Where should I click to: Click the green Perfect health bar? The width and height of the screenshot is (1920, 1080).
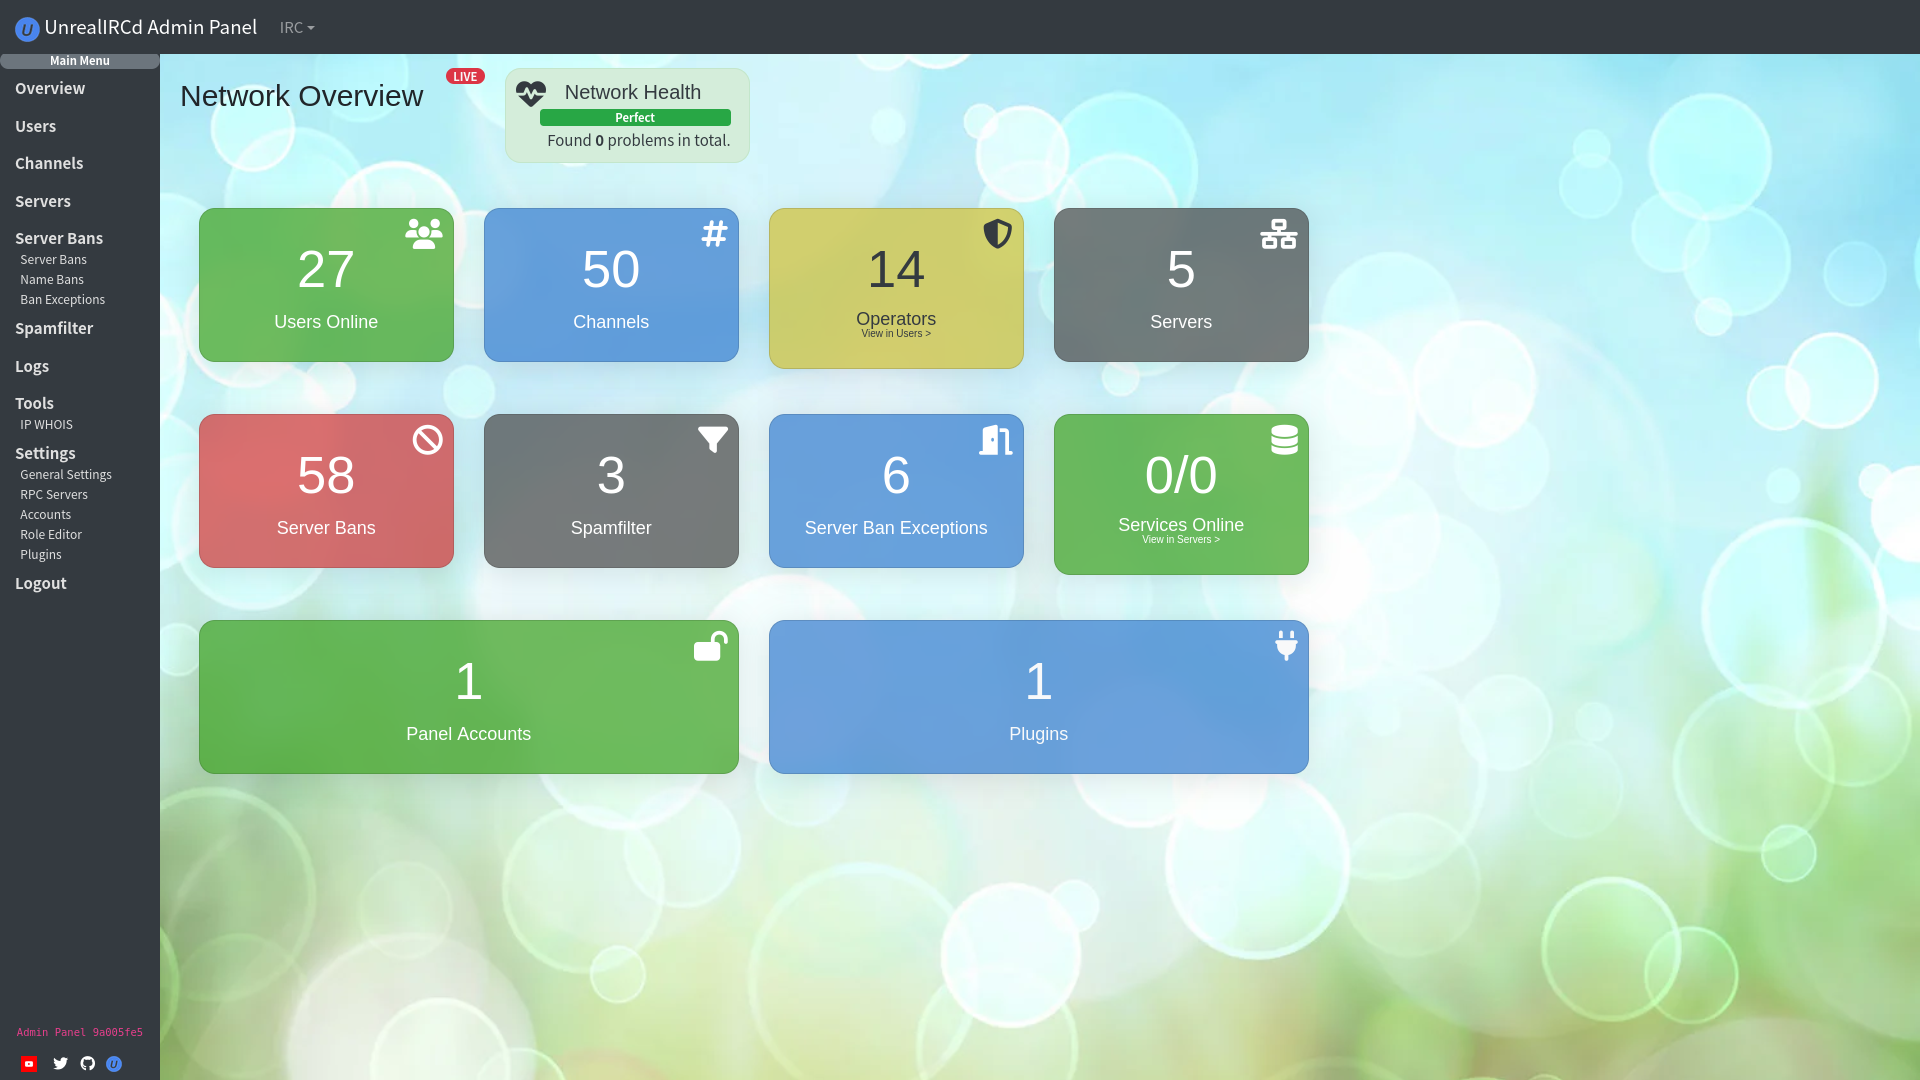[x=634, y=117]
